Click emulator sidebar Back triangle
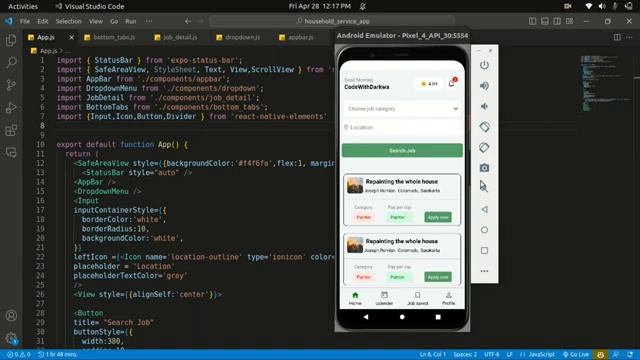Viewport: 640px width, 360px height. point(484,209)
